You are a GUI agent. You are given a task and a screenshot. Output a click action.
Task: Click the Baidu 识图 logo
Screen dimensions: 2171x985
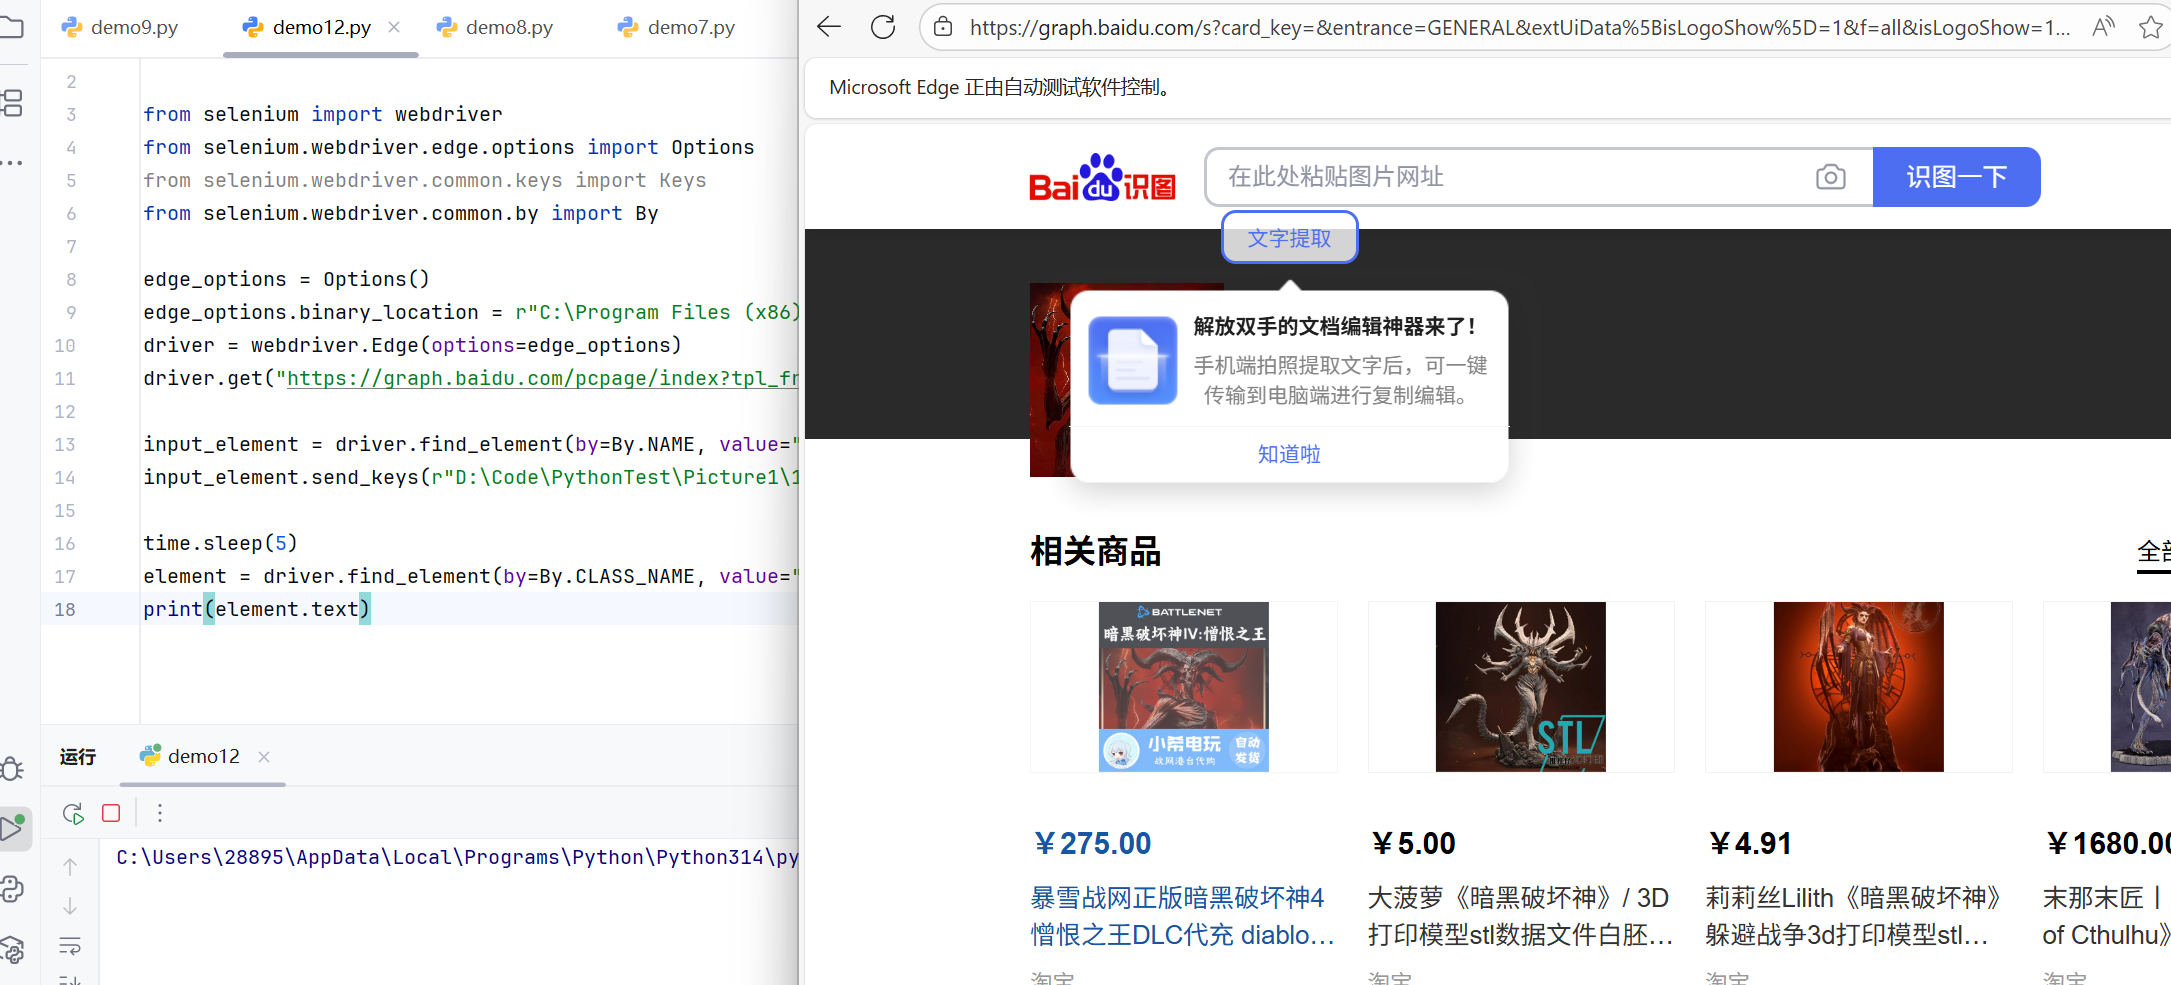tap(1102, 177)
